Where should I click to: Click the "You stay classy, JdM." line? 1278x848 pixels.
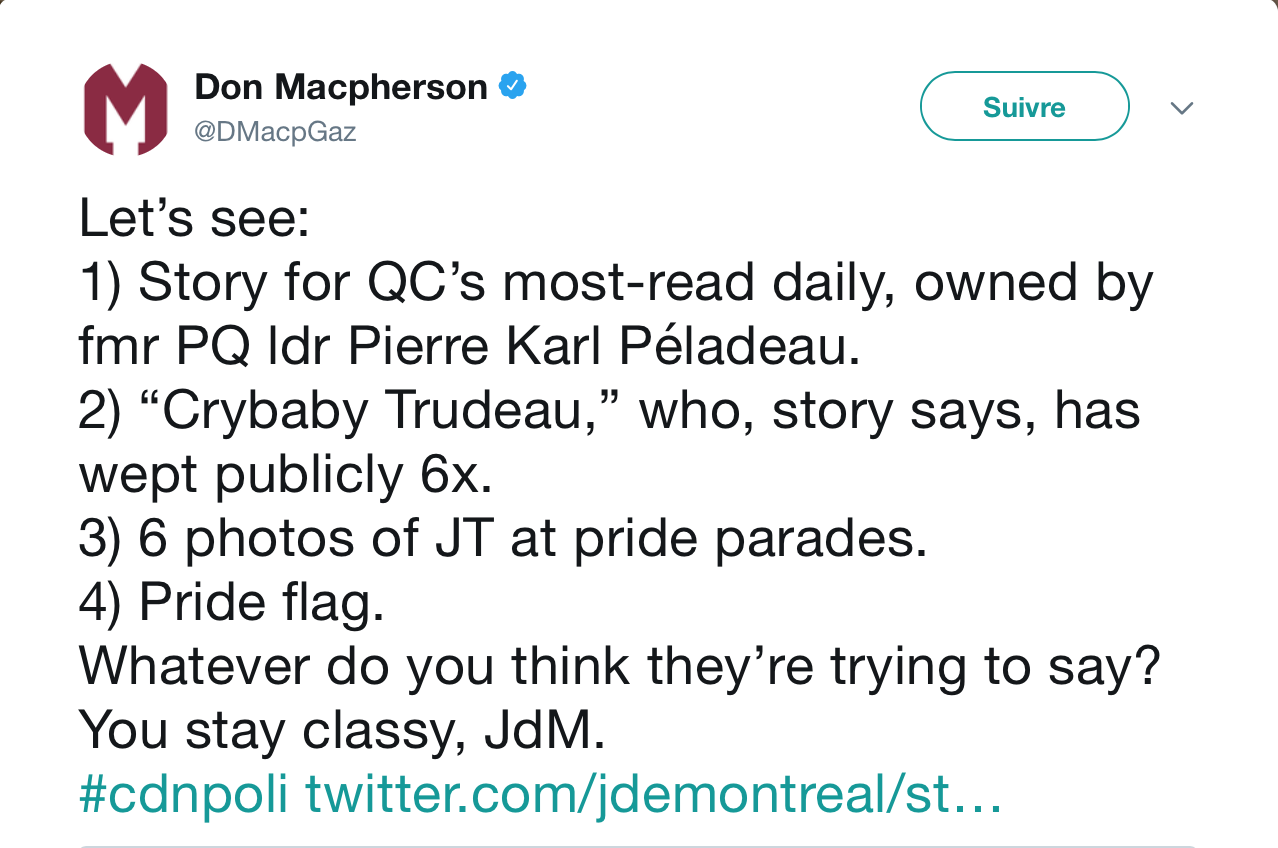point(343,732)
